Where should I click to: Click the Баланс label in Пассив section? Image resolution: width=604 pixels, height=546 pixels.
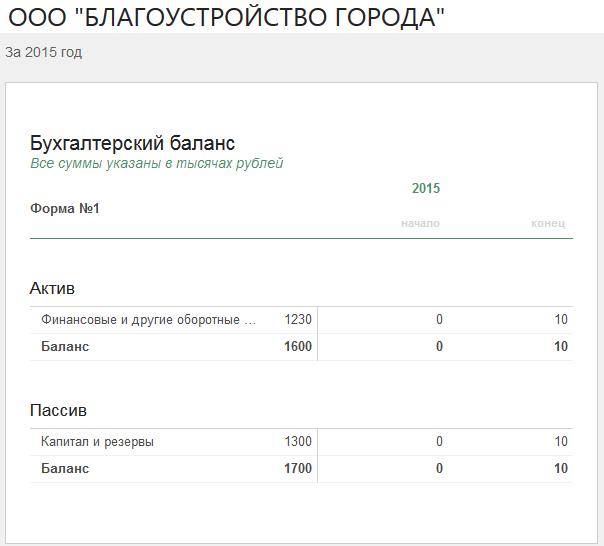[65, 468]
